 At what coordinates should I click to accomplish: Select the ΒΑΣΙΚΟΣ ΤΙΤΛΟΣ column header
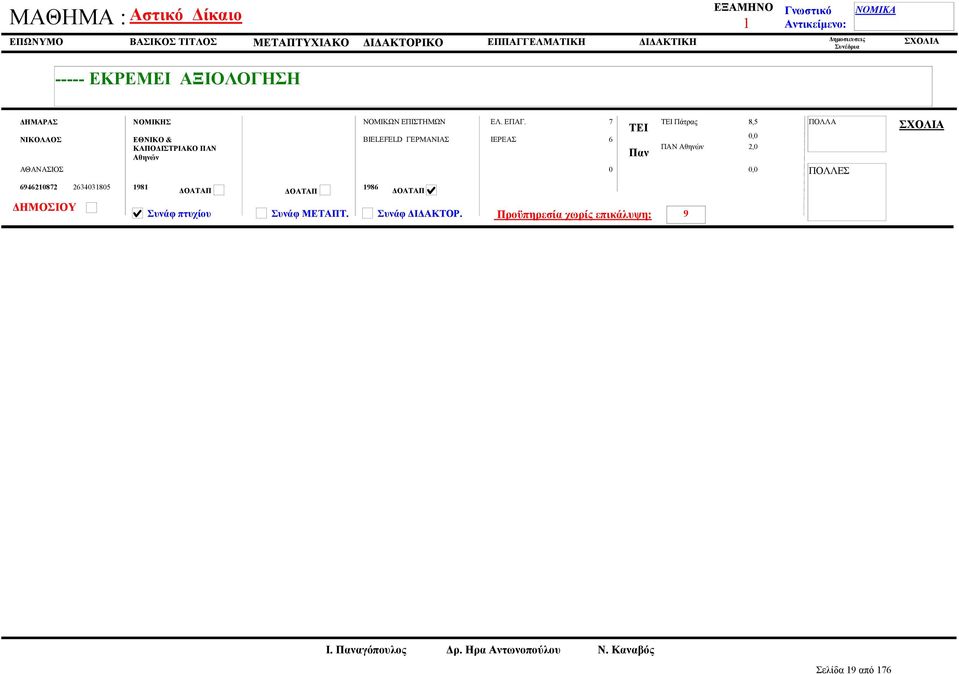(x=173, y=42)
